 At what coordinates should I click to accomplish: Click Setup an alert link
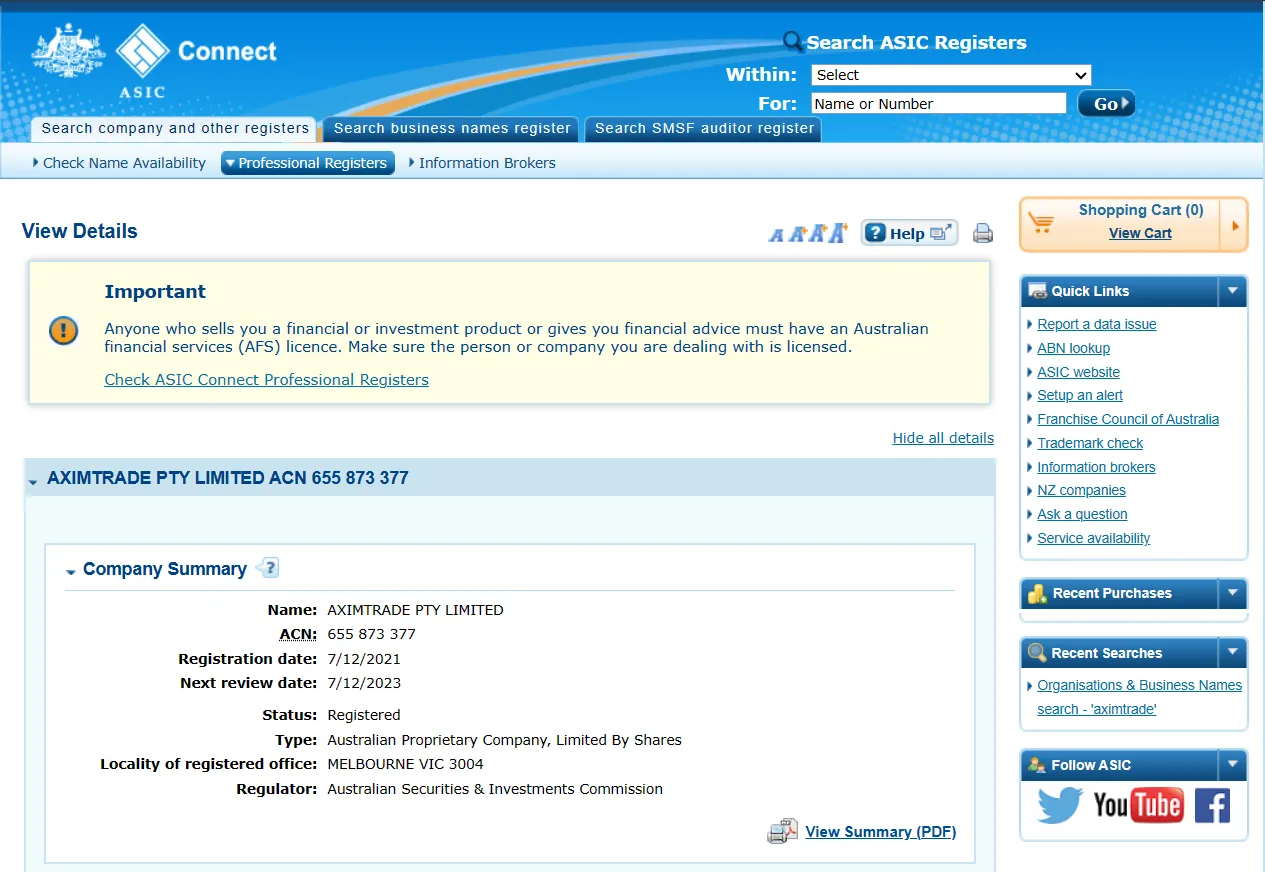point(1080,395)
